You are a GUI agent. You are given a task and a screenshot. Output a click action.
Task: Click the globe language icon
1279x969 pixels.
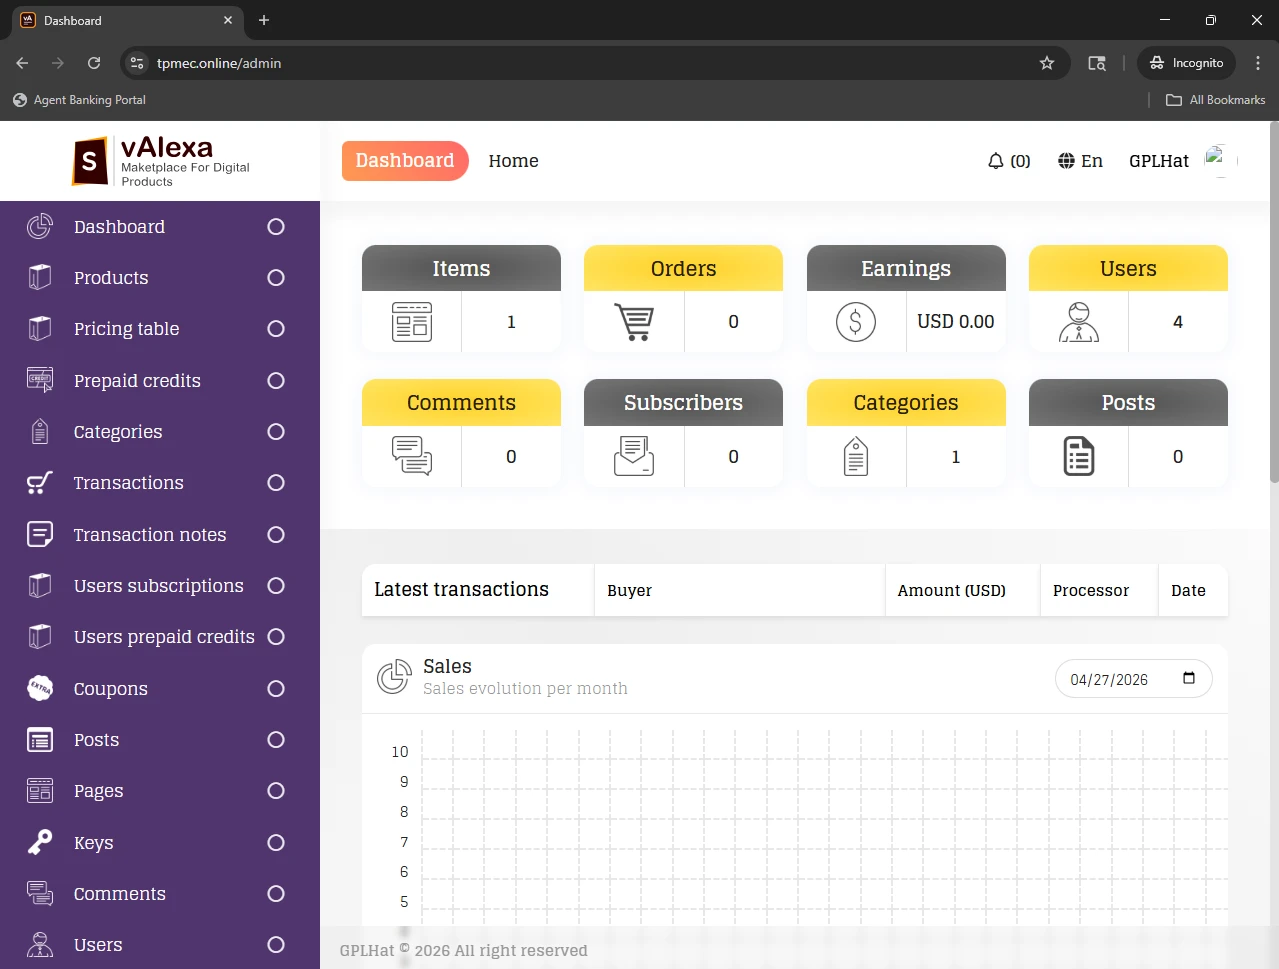point(1066,161)
